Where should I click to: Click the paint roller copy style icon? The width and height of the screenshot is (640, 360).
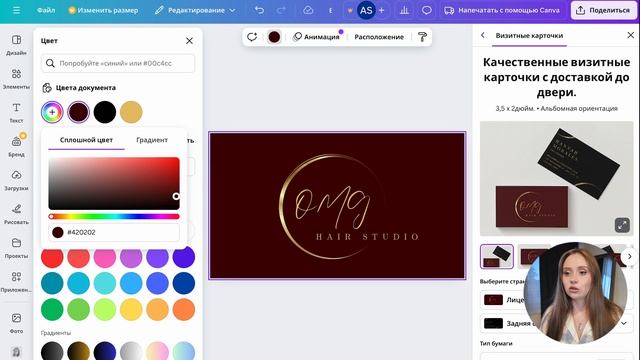tap(422, 37)
